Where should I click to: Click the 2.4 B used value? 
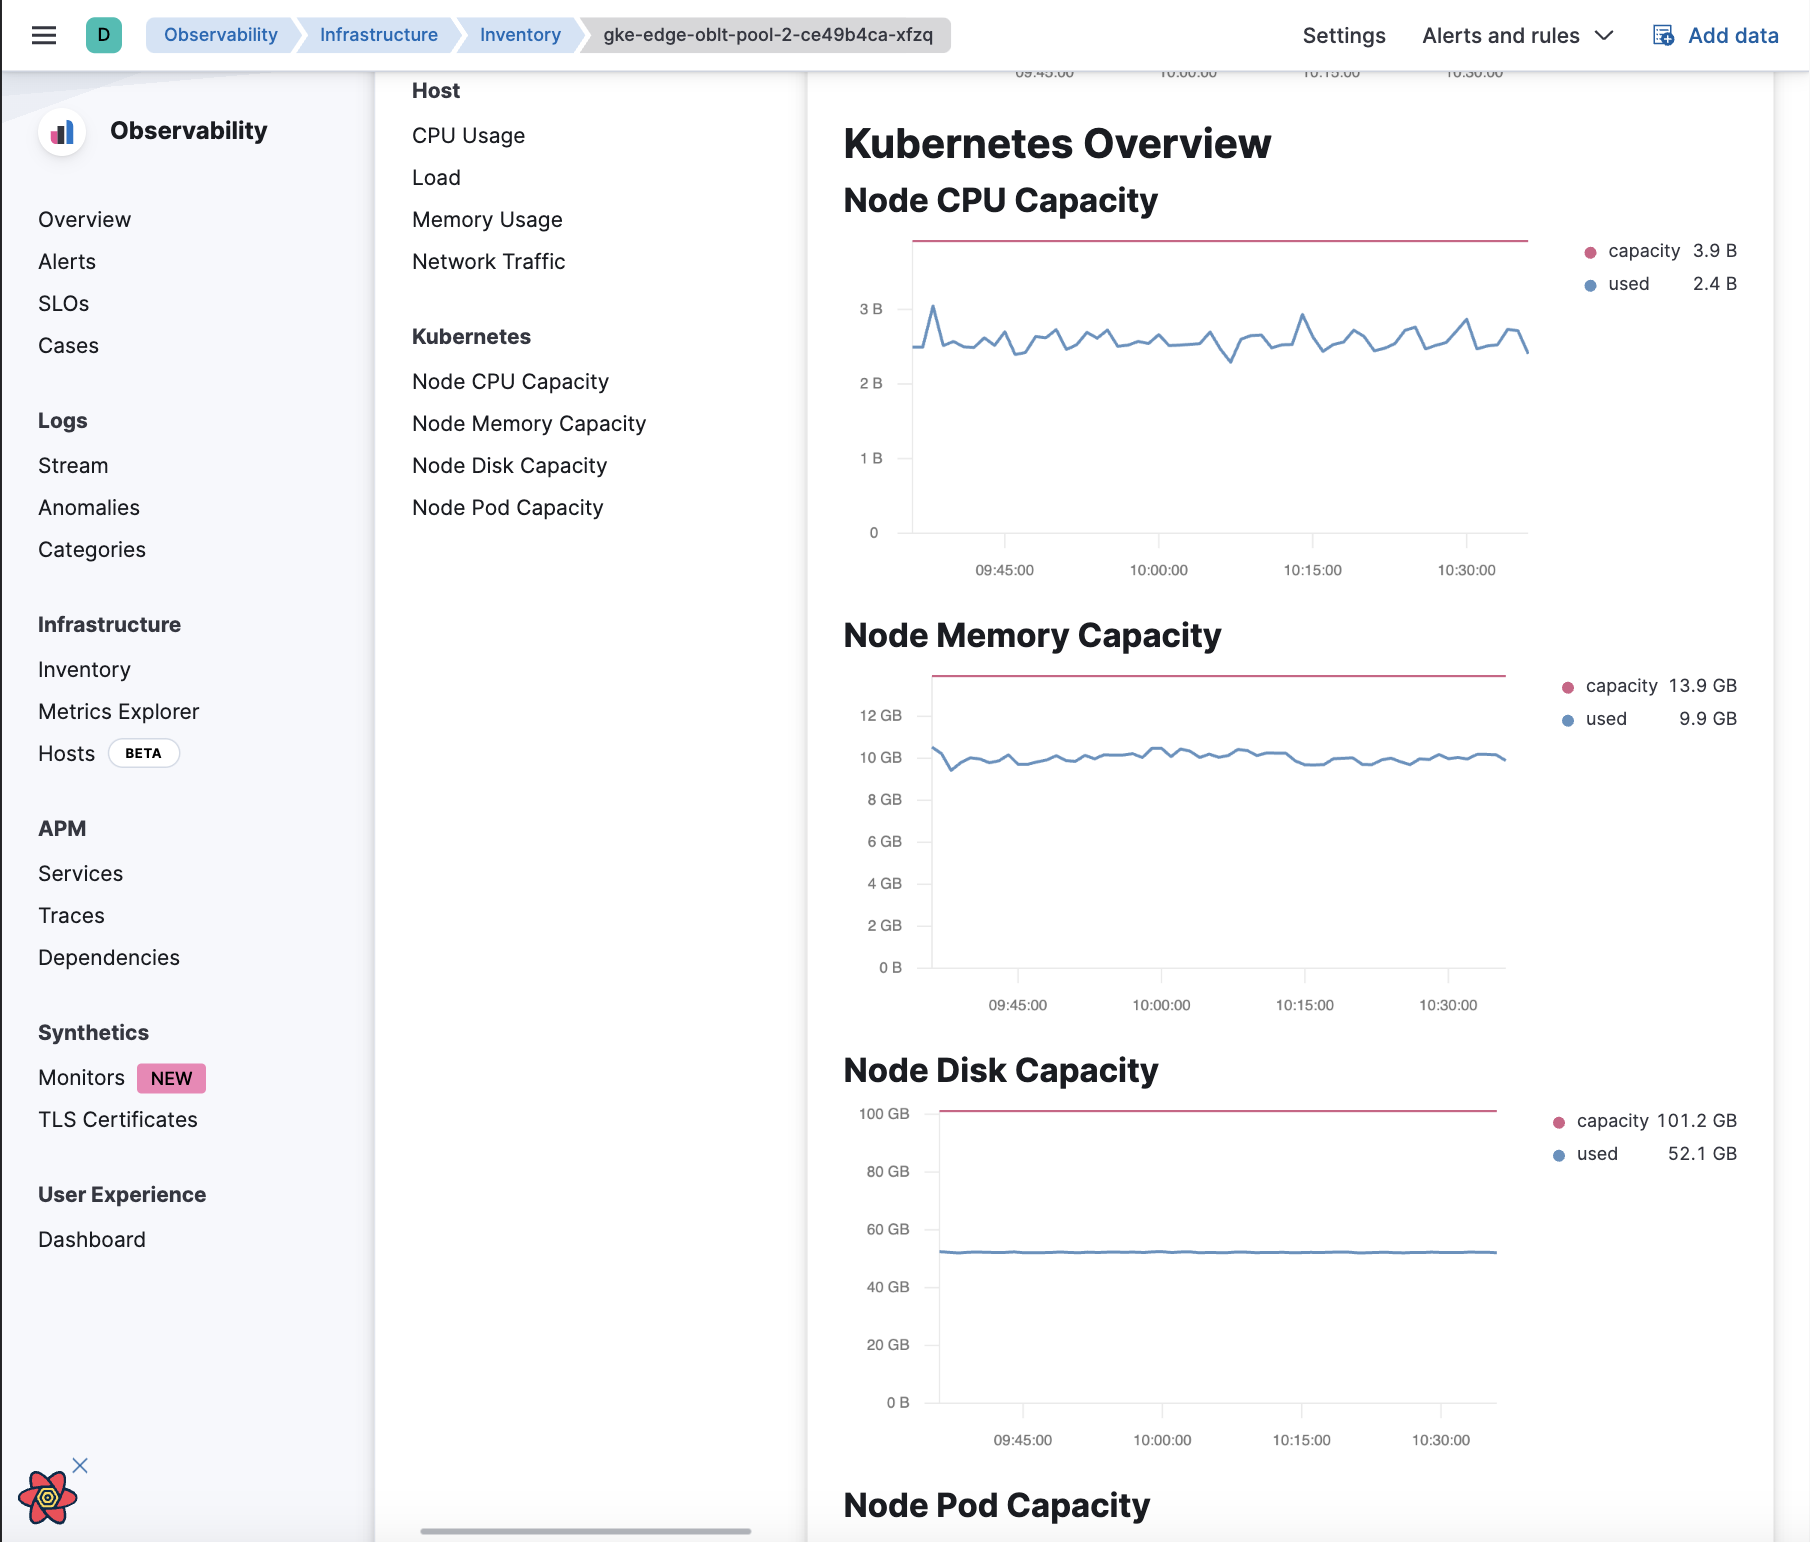(1714, 283)
